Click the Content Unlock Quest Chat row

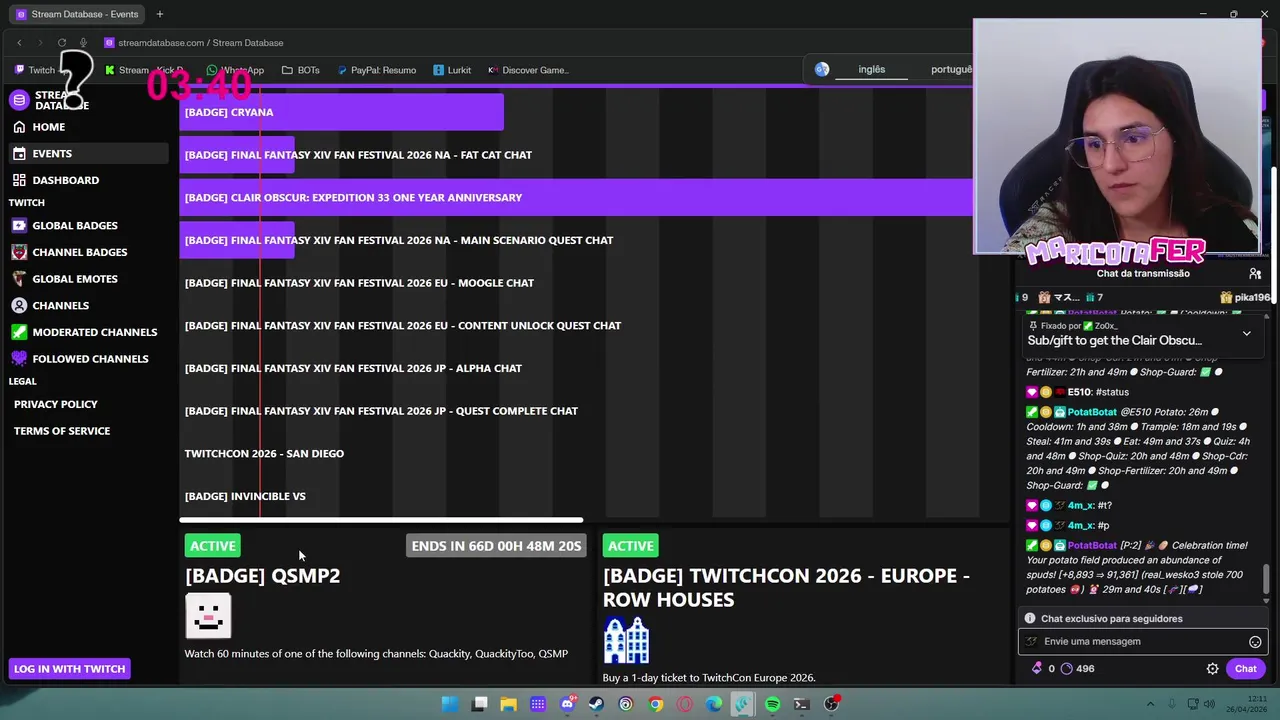click(x=402, y=326)
